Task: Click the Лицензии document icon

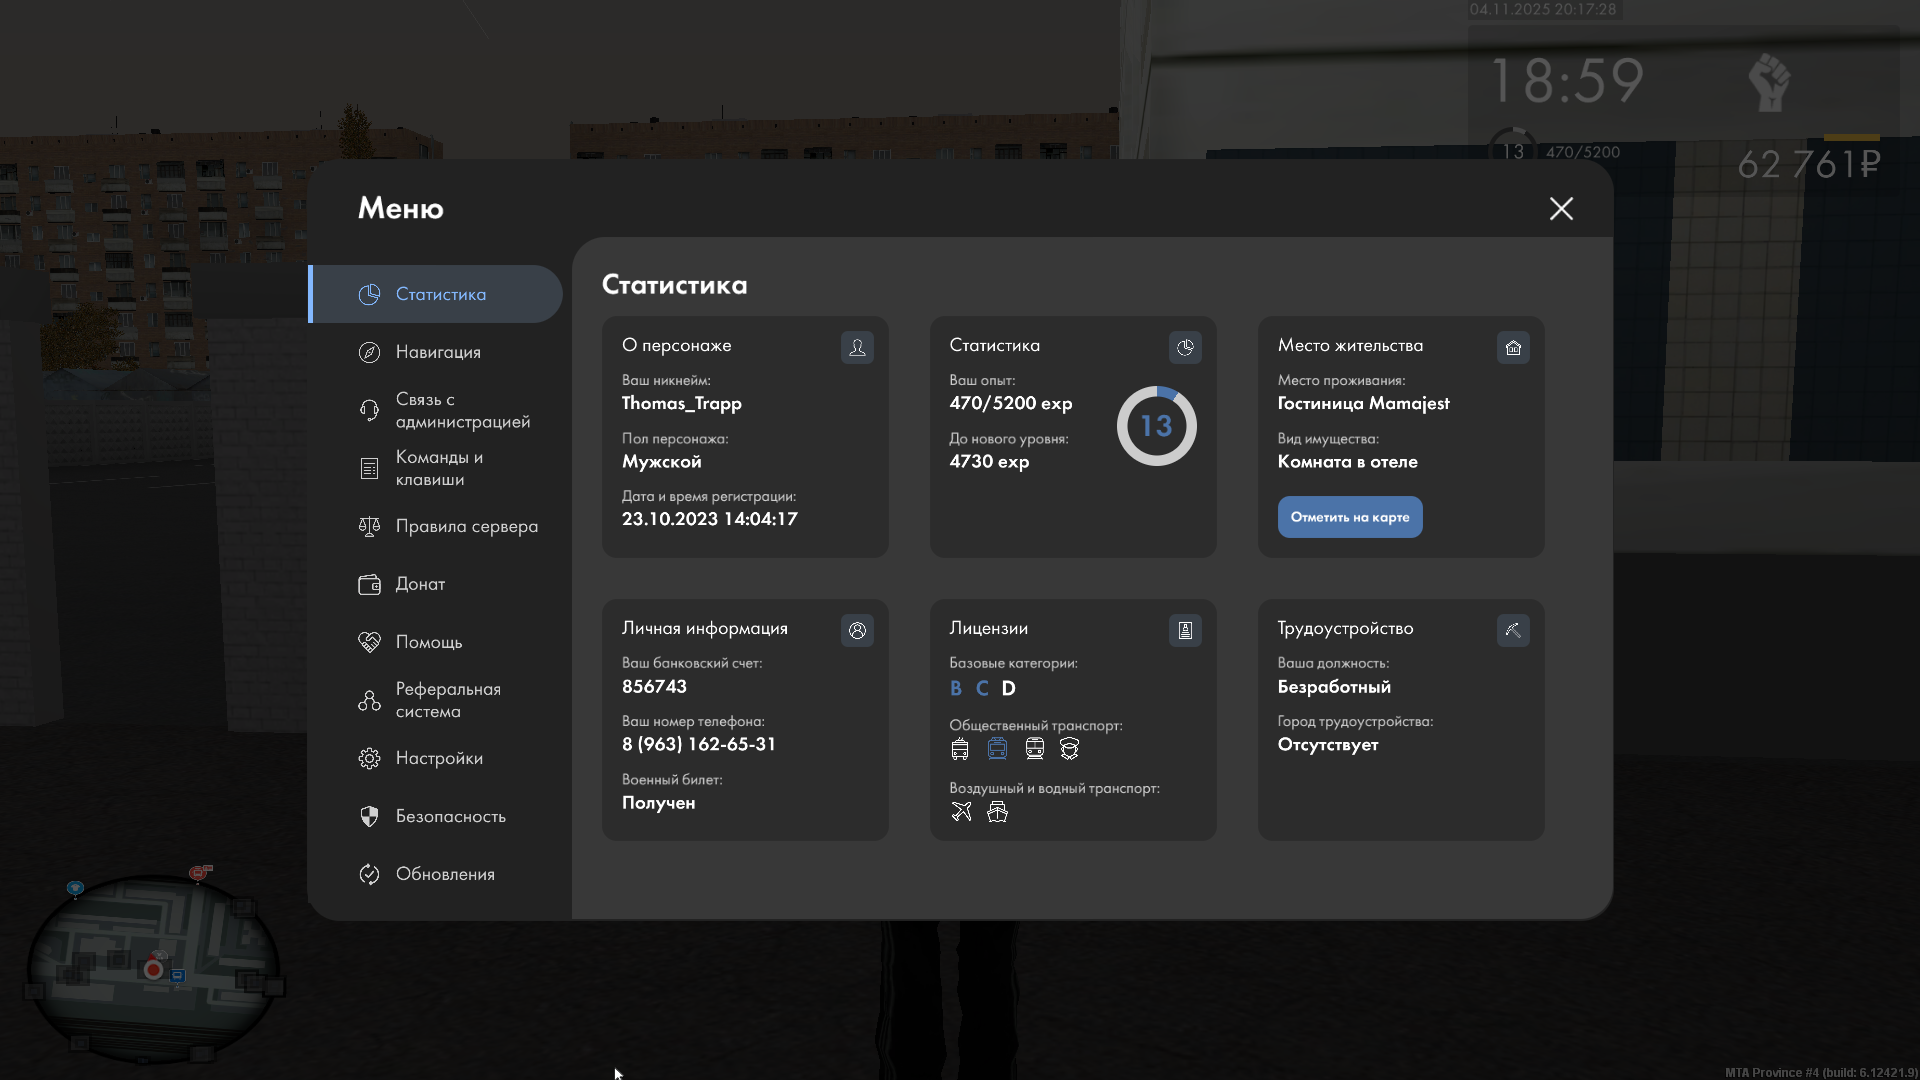Action: coord(1185,630)
